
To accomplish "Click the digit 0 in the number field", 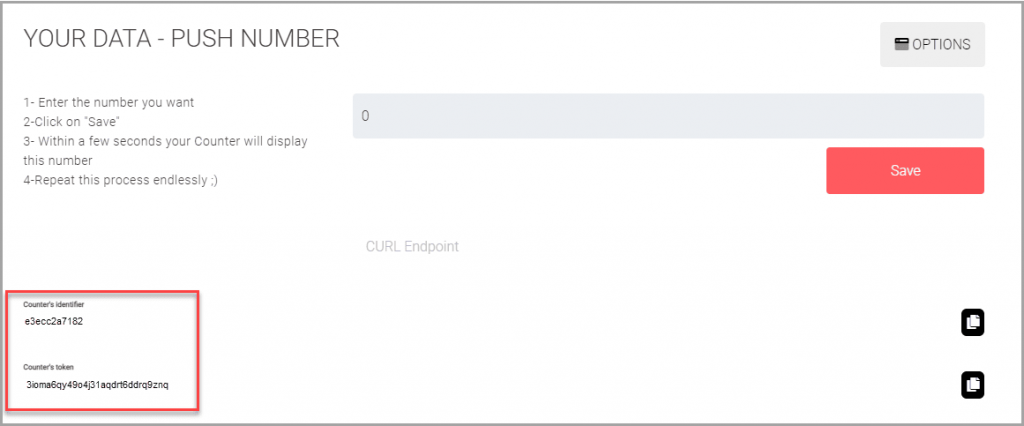I will coord(365,116).
